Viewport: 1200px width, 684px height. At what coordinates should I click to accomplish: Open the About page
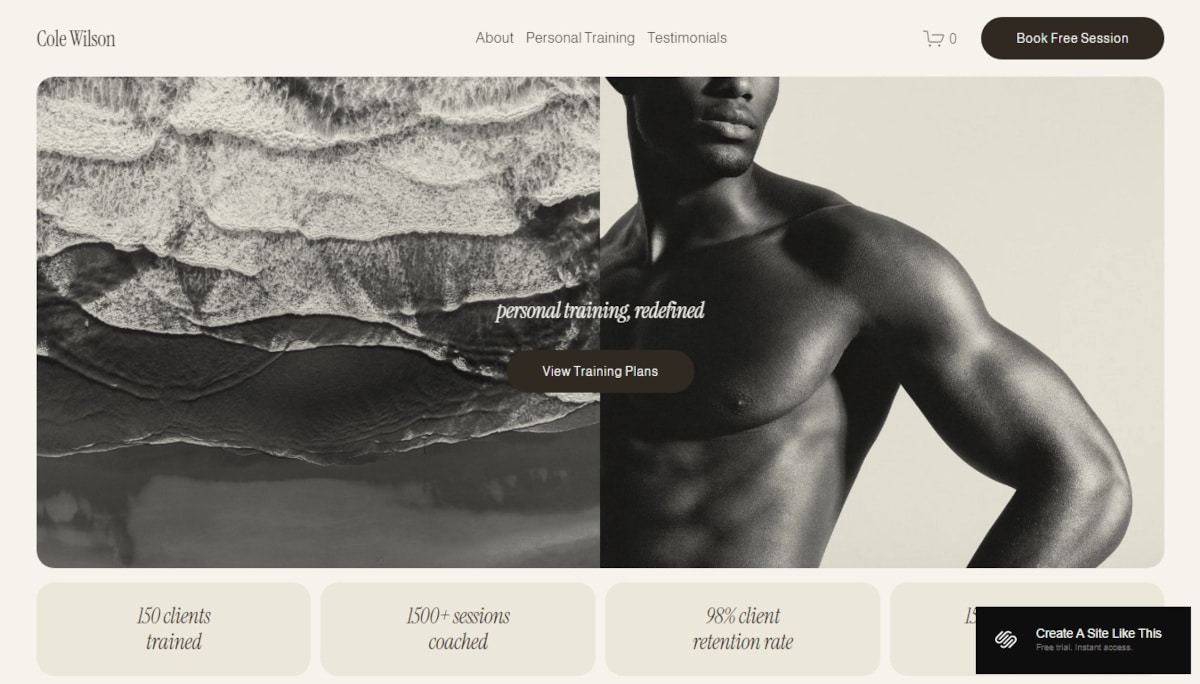click(x=494, y=38)
